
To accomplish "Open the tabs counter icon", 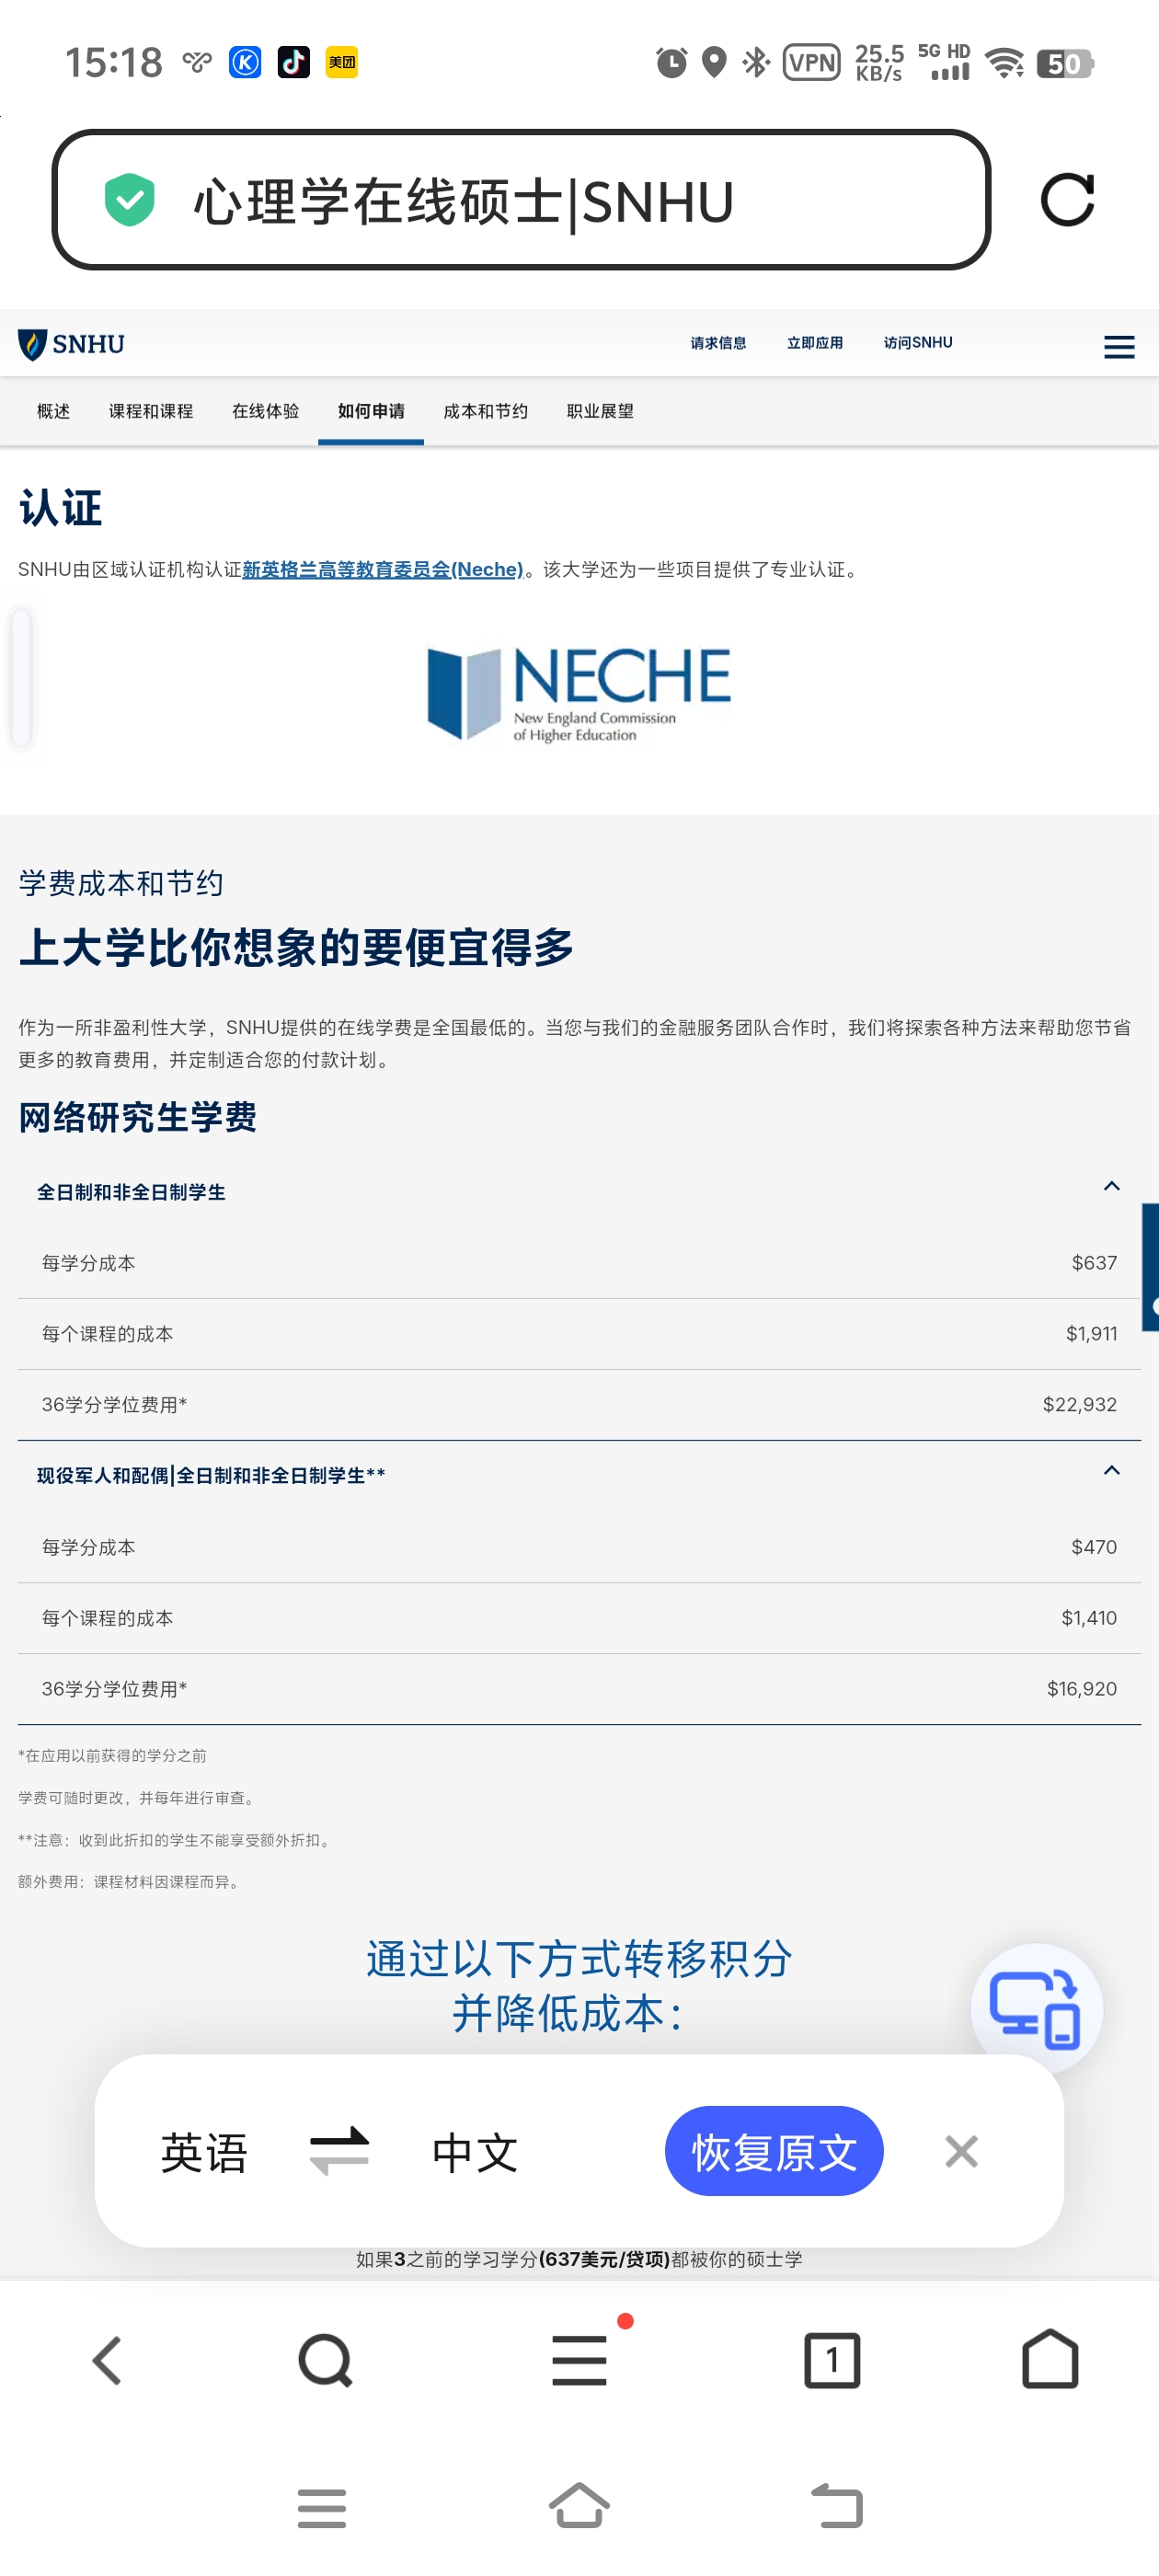I will (831, 2360).
